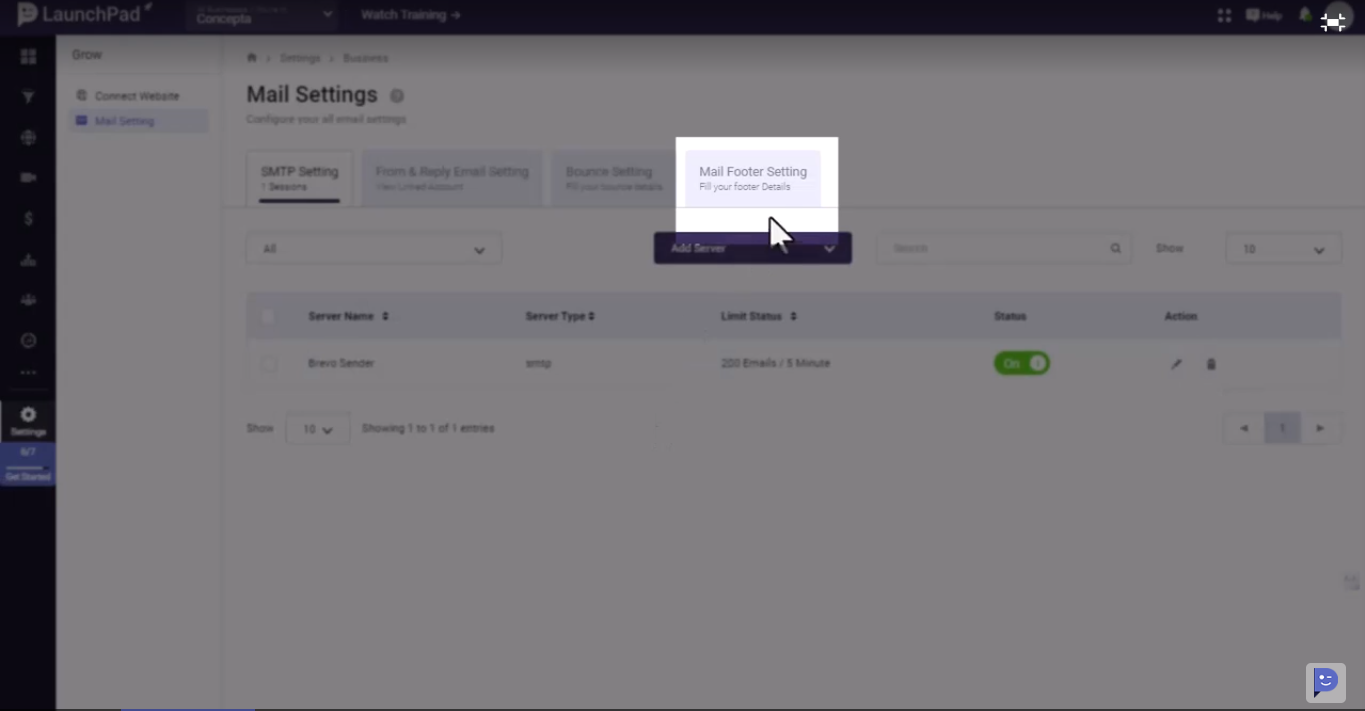Check the select-all header checkbox
1365x711 pixels.
pyautogui.click(x=268, y=316)
